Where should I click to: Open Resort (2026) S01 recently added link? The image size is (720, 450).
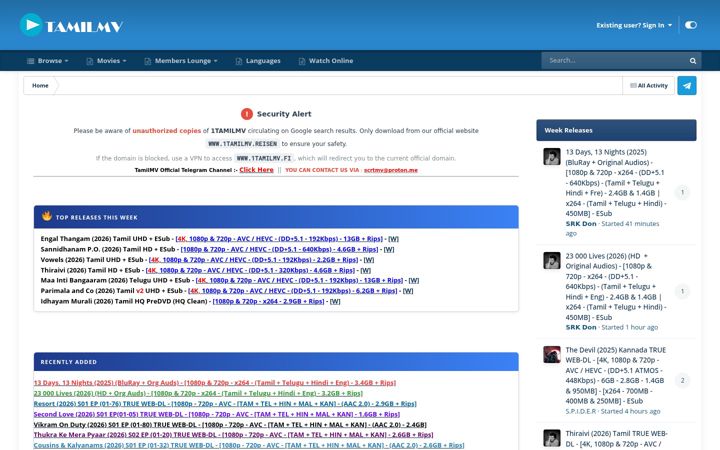tap(225, 404)
